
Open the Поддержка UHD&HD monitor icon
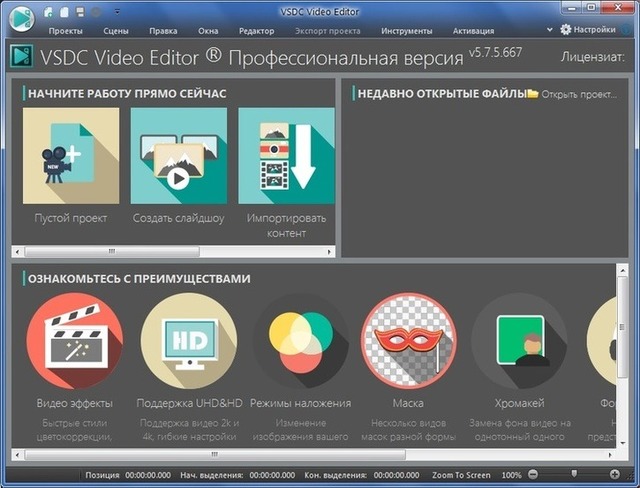click(x=189, y=341)
